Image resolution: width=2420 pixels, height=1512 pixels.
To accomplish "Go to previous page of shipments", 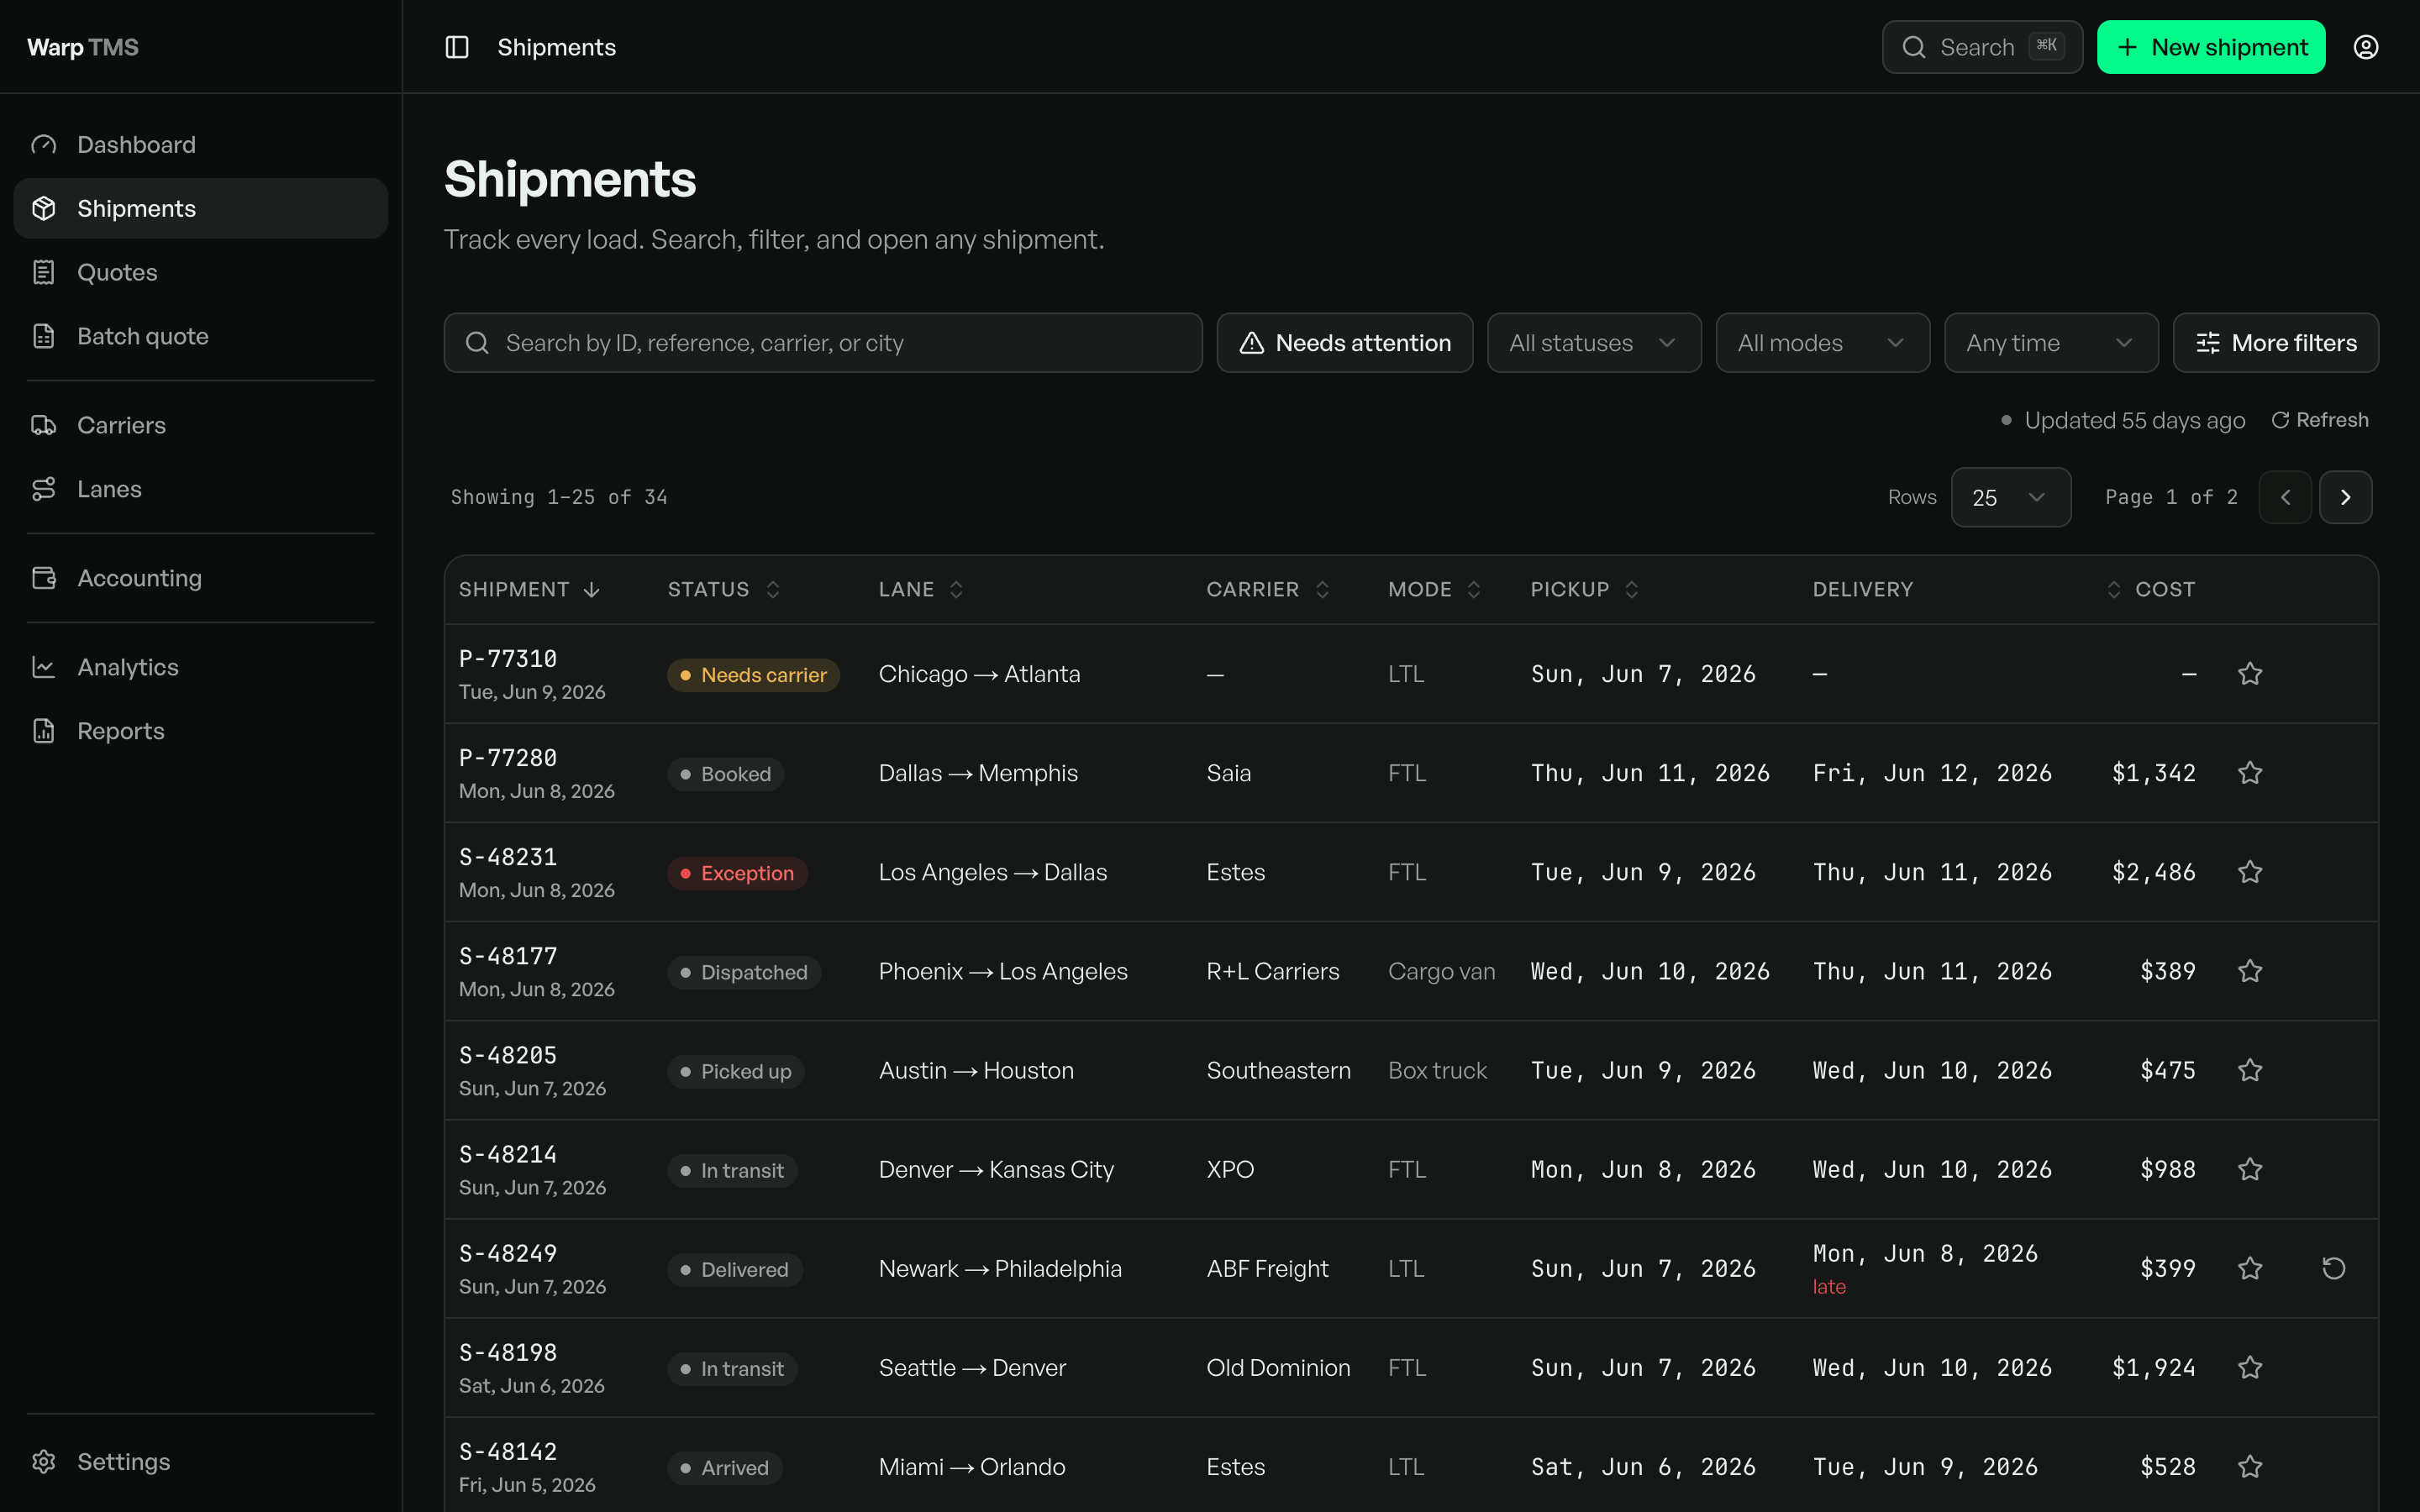I will [x=2285, y=497].
